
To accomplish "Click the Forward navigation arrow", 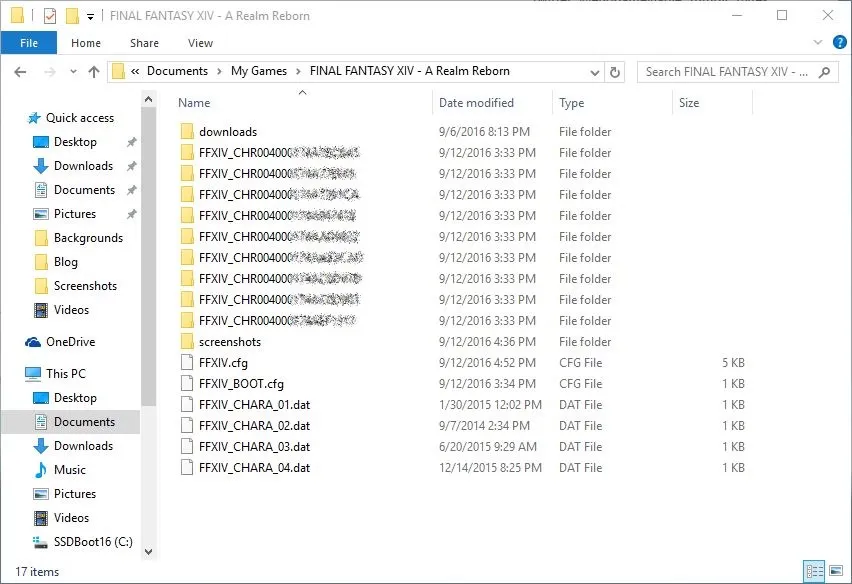I will pos(49,72).
